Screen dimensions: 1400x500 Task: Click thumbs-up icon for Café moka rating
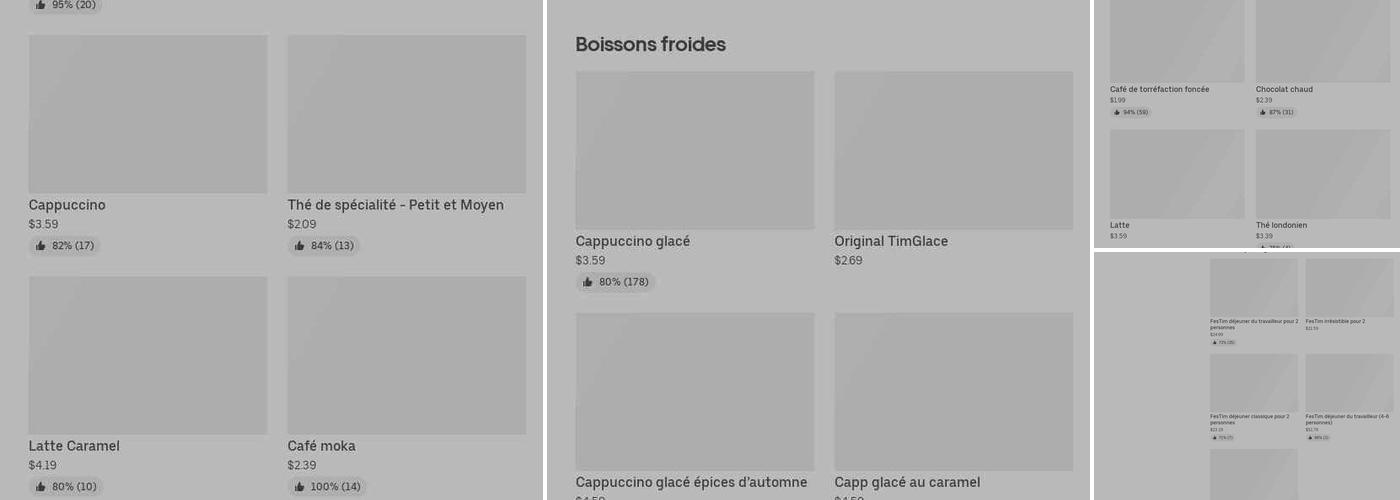tap(300, 487)
